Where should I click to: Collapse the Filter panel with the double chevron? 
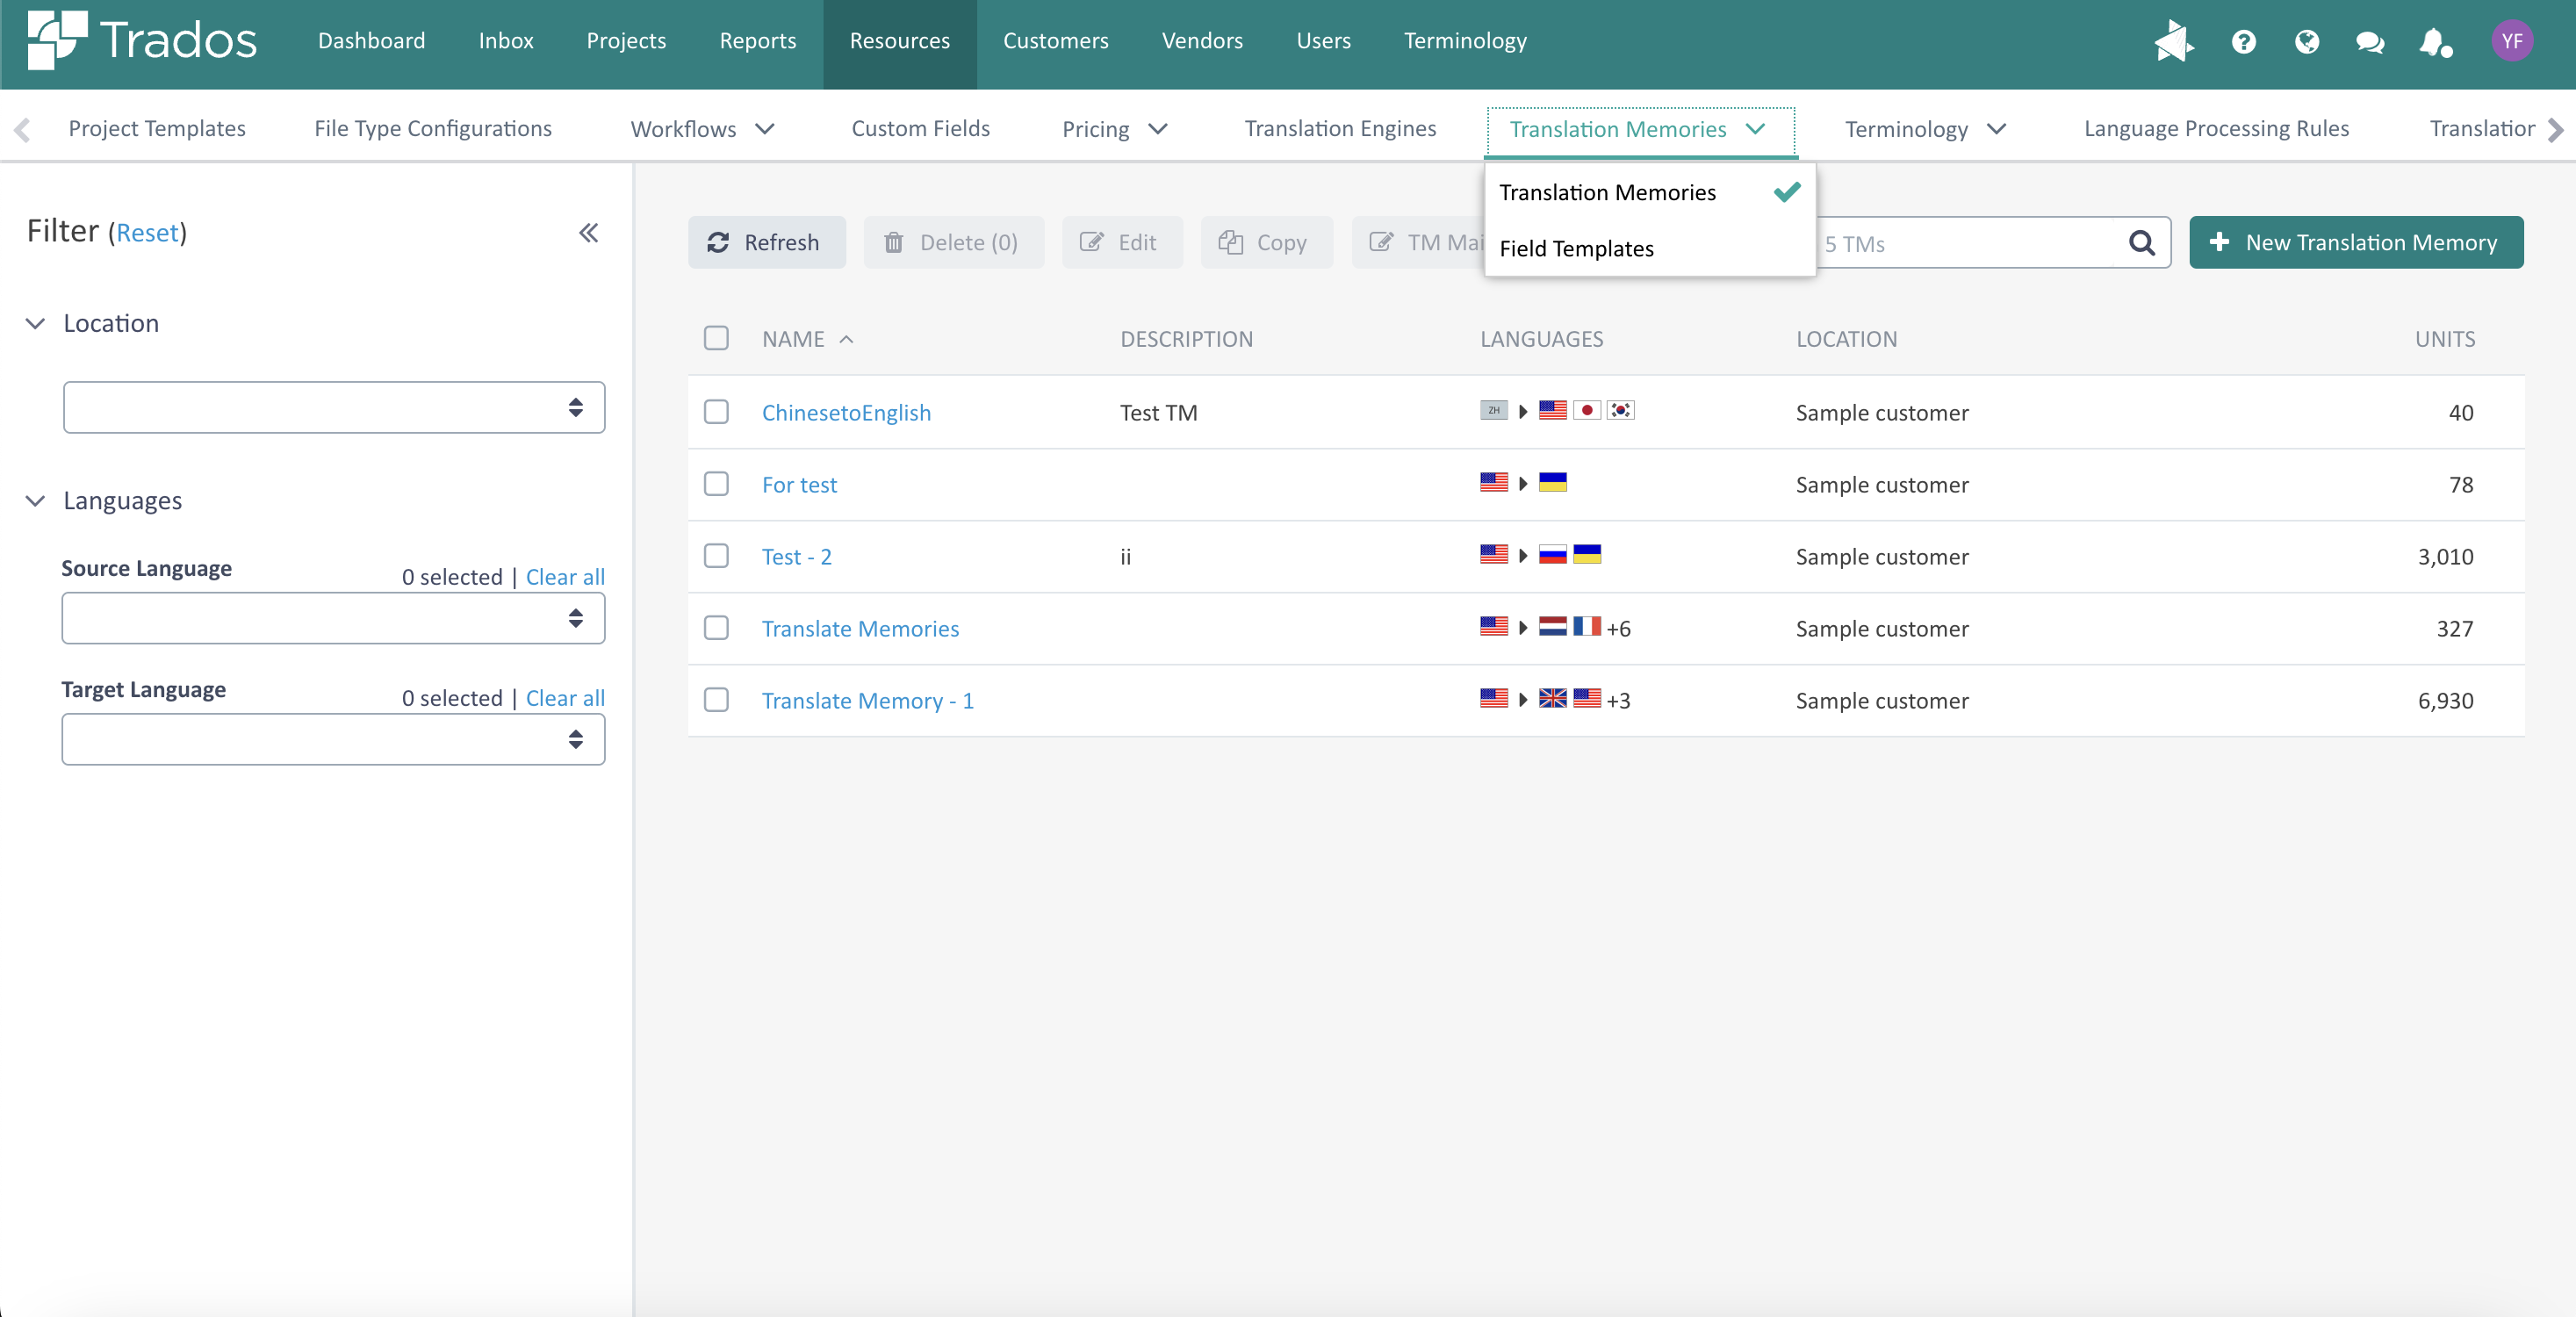(x=588, y=232)
